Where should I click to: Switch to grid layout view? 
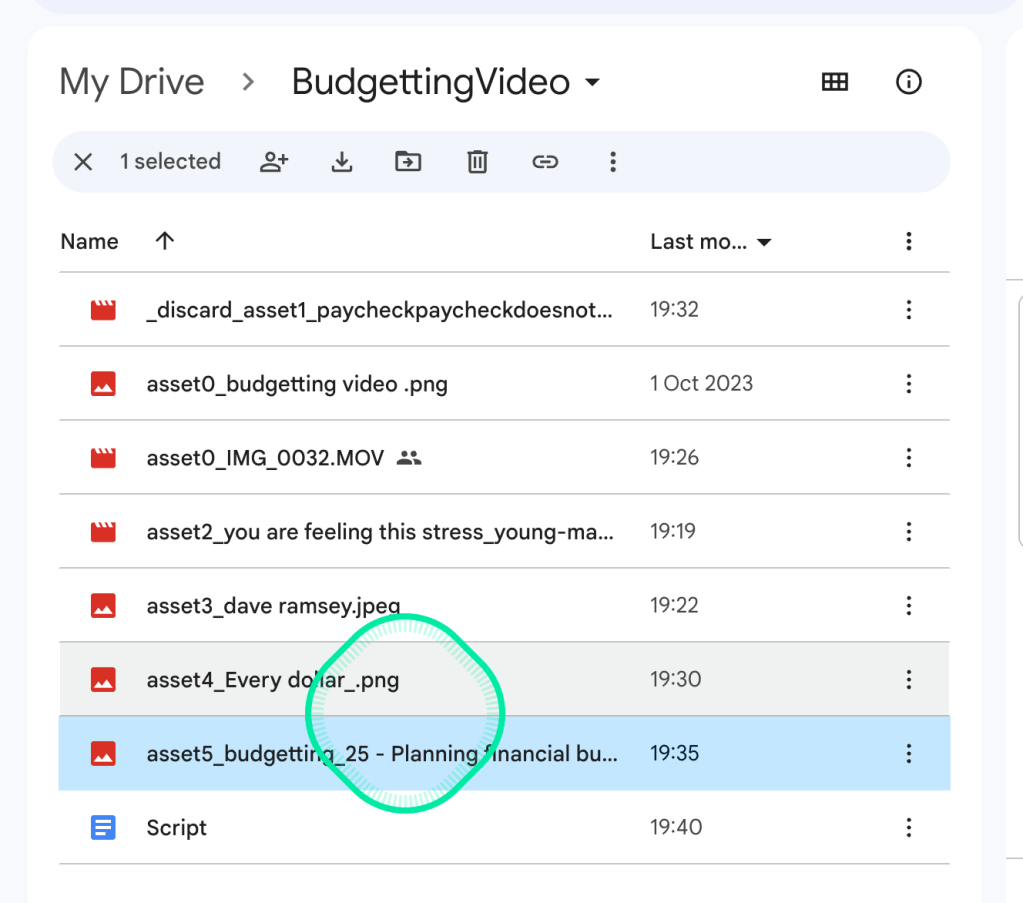pos(834,82)
